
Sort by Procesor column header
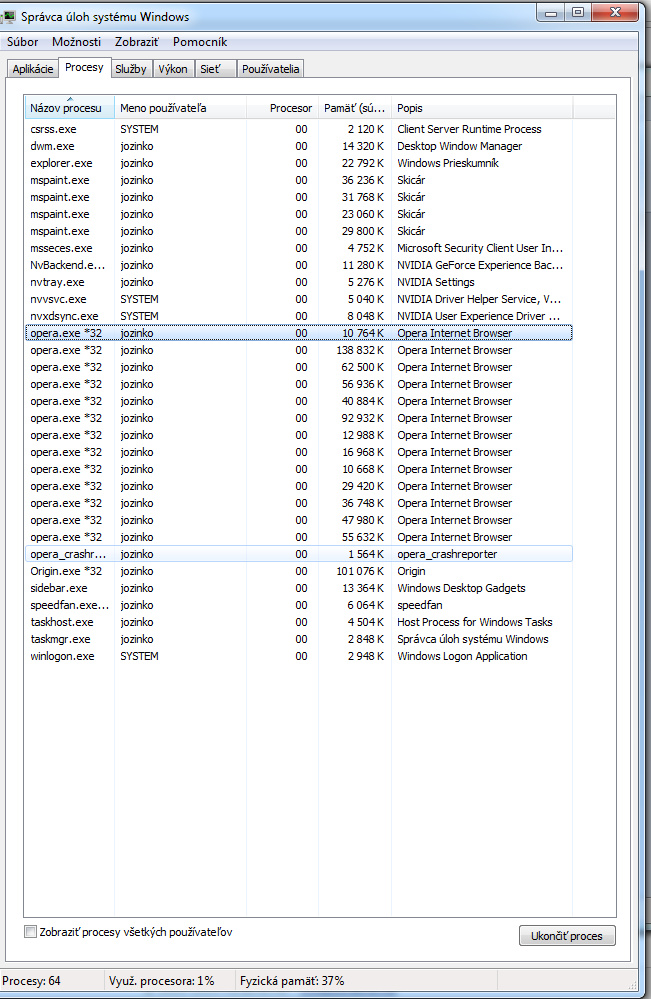click(x=282, y=108)
